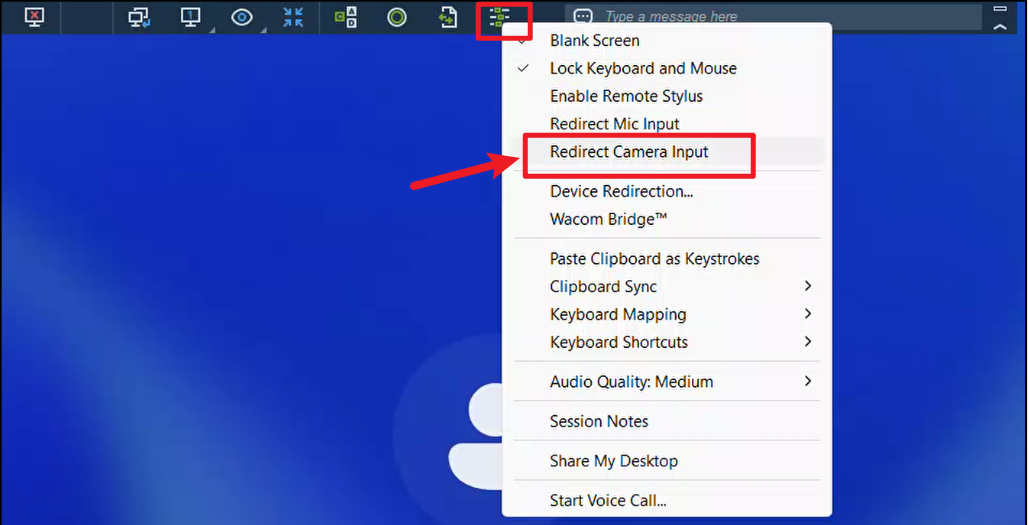
Task: Click the session recording circle icon
Action: pyautogui.click(x=397, y=17)
